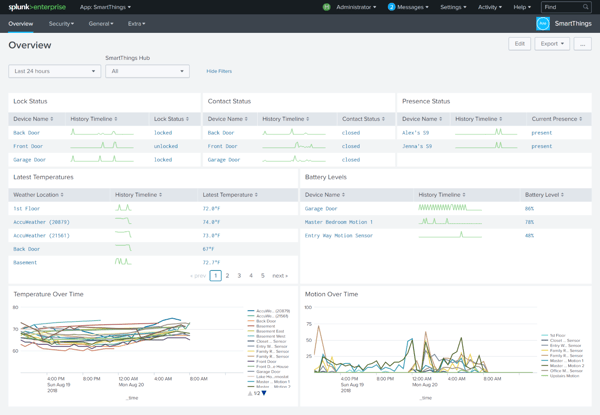Screen dimensions: 600x415
Task: Click Garage Door legend entry in Temperature chart
Action: [268, 371]
